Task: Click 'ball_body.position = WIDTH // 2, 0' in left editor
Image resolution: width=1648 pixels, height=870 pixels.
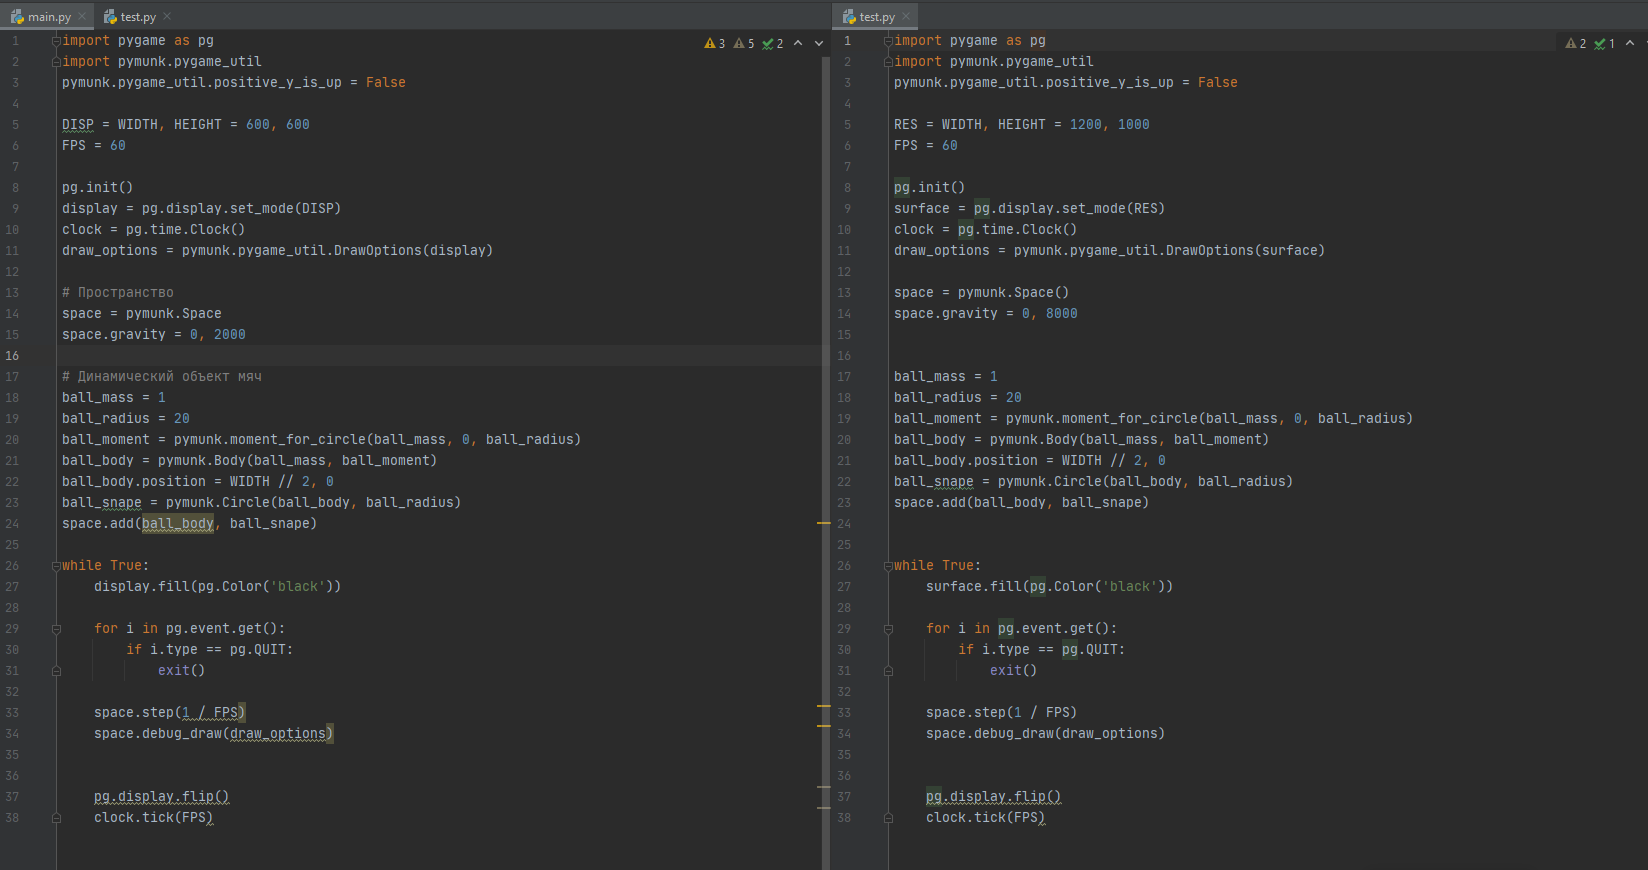Action: pos(198,482)
